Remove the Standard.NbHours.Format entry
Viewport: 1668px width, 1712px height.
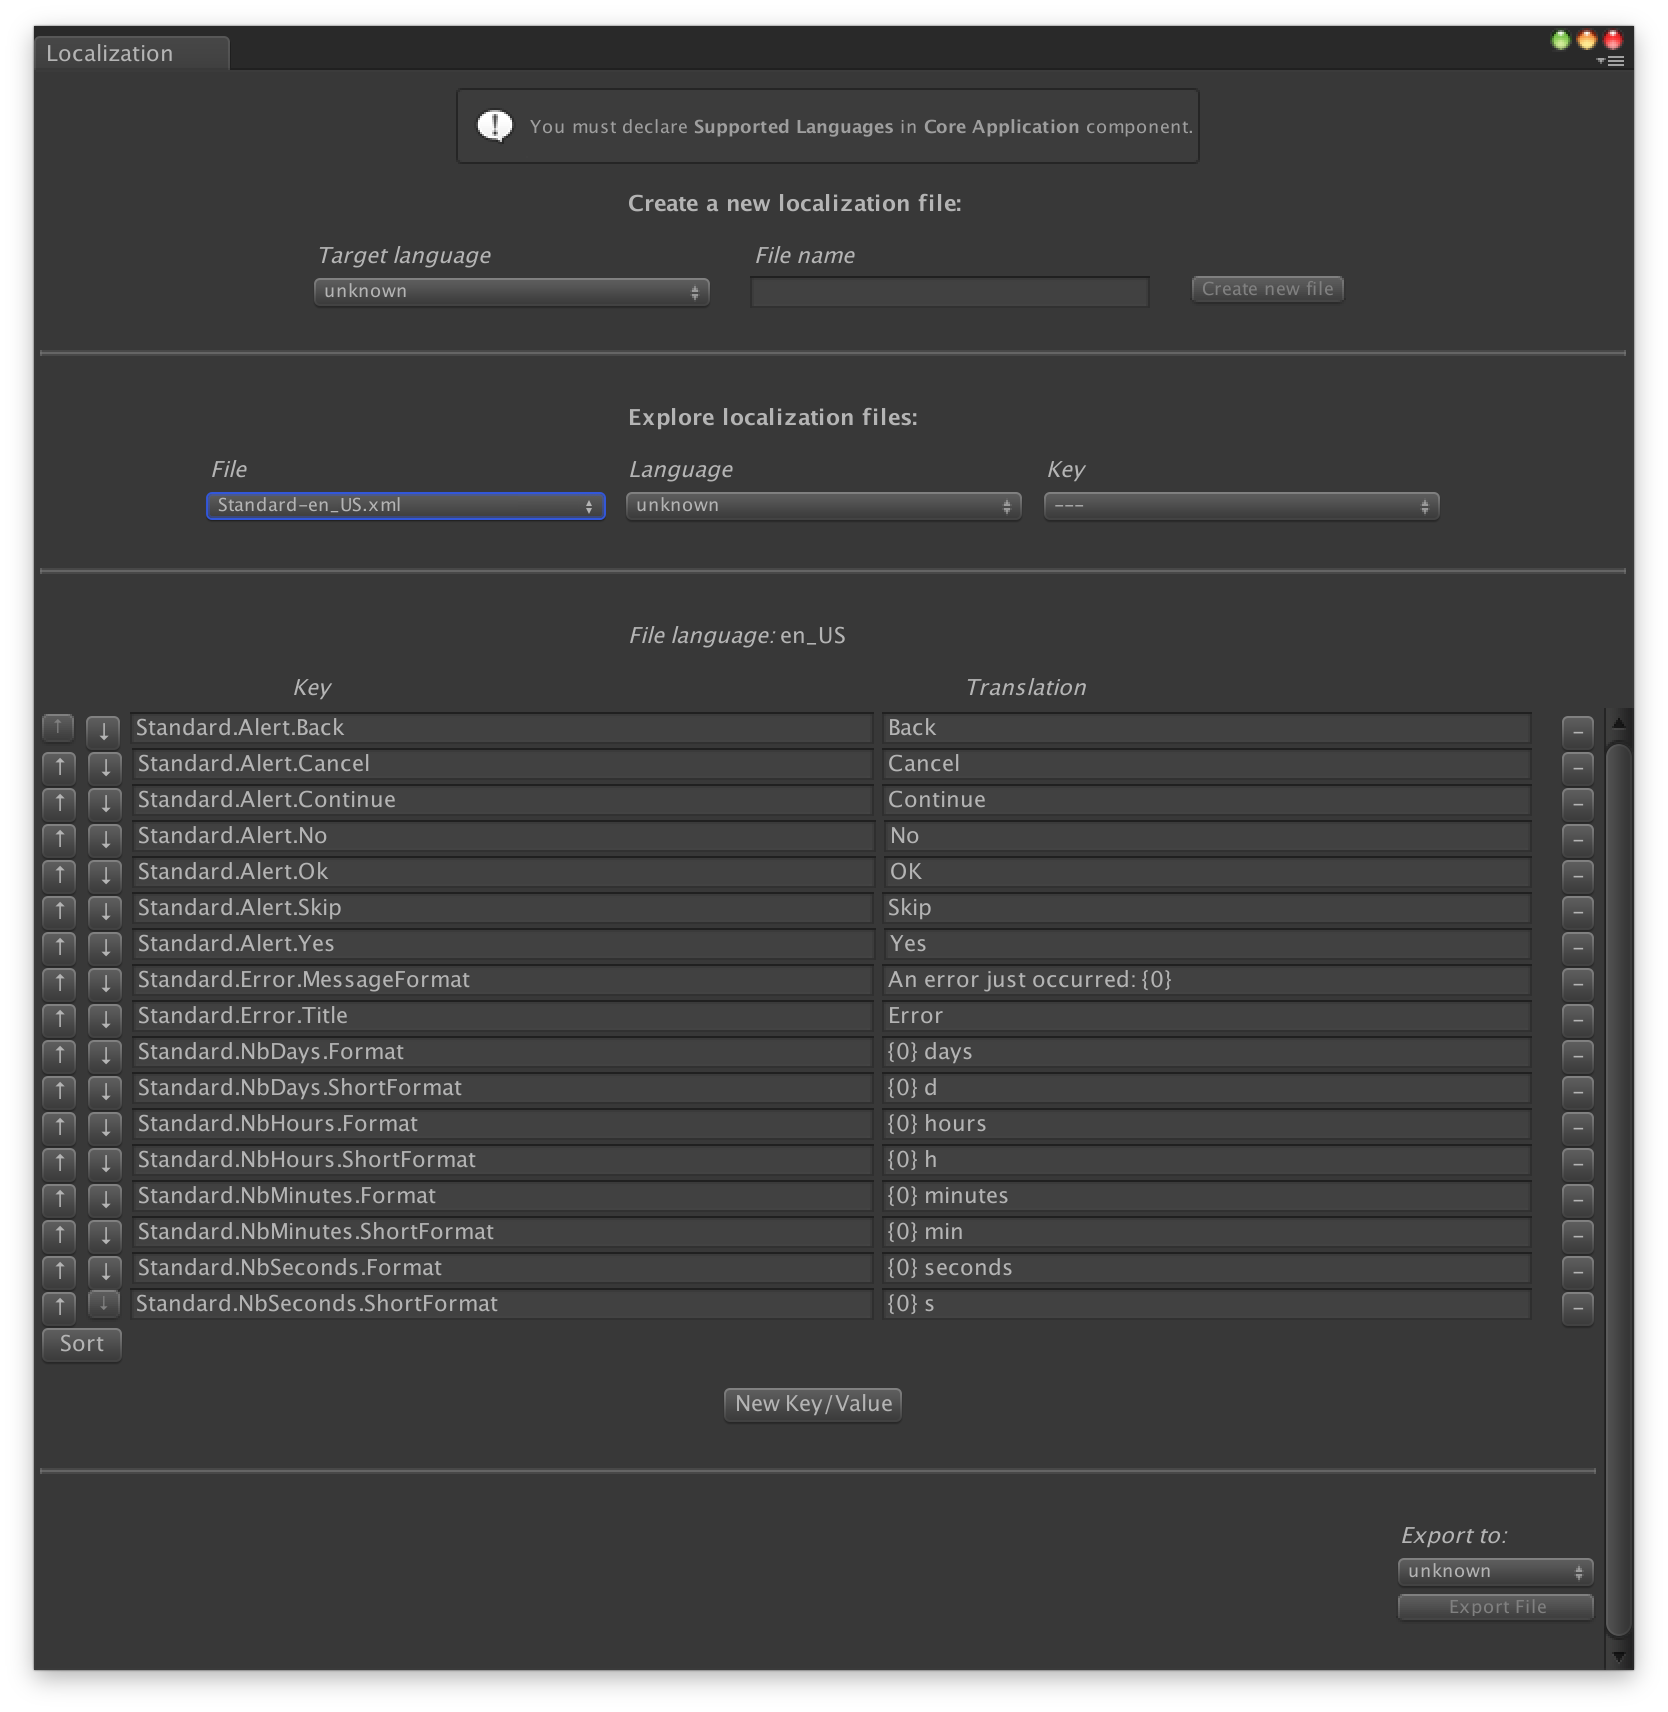(1577, 1127)
